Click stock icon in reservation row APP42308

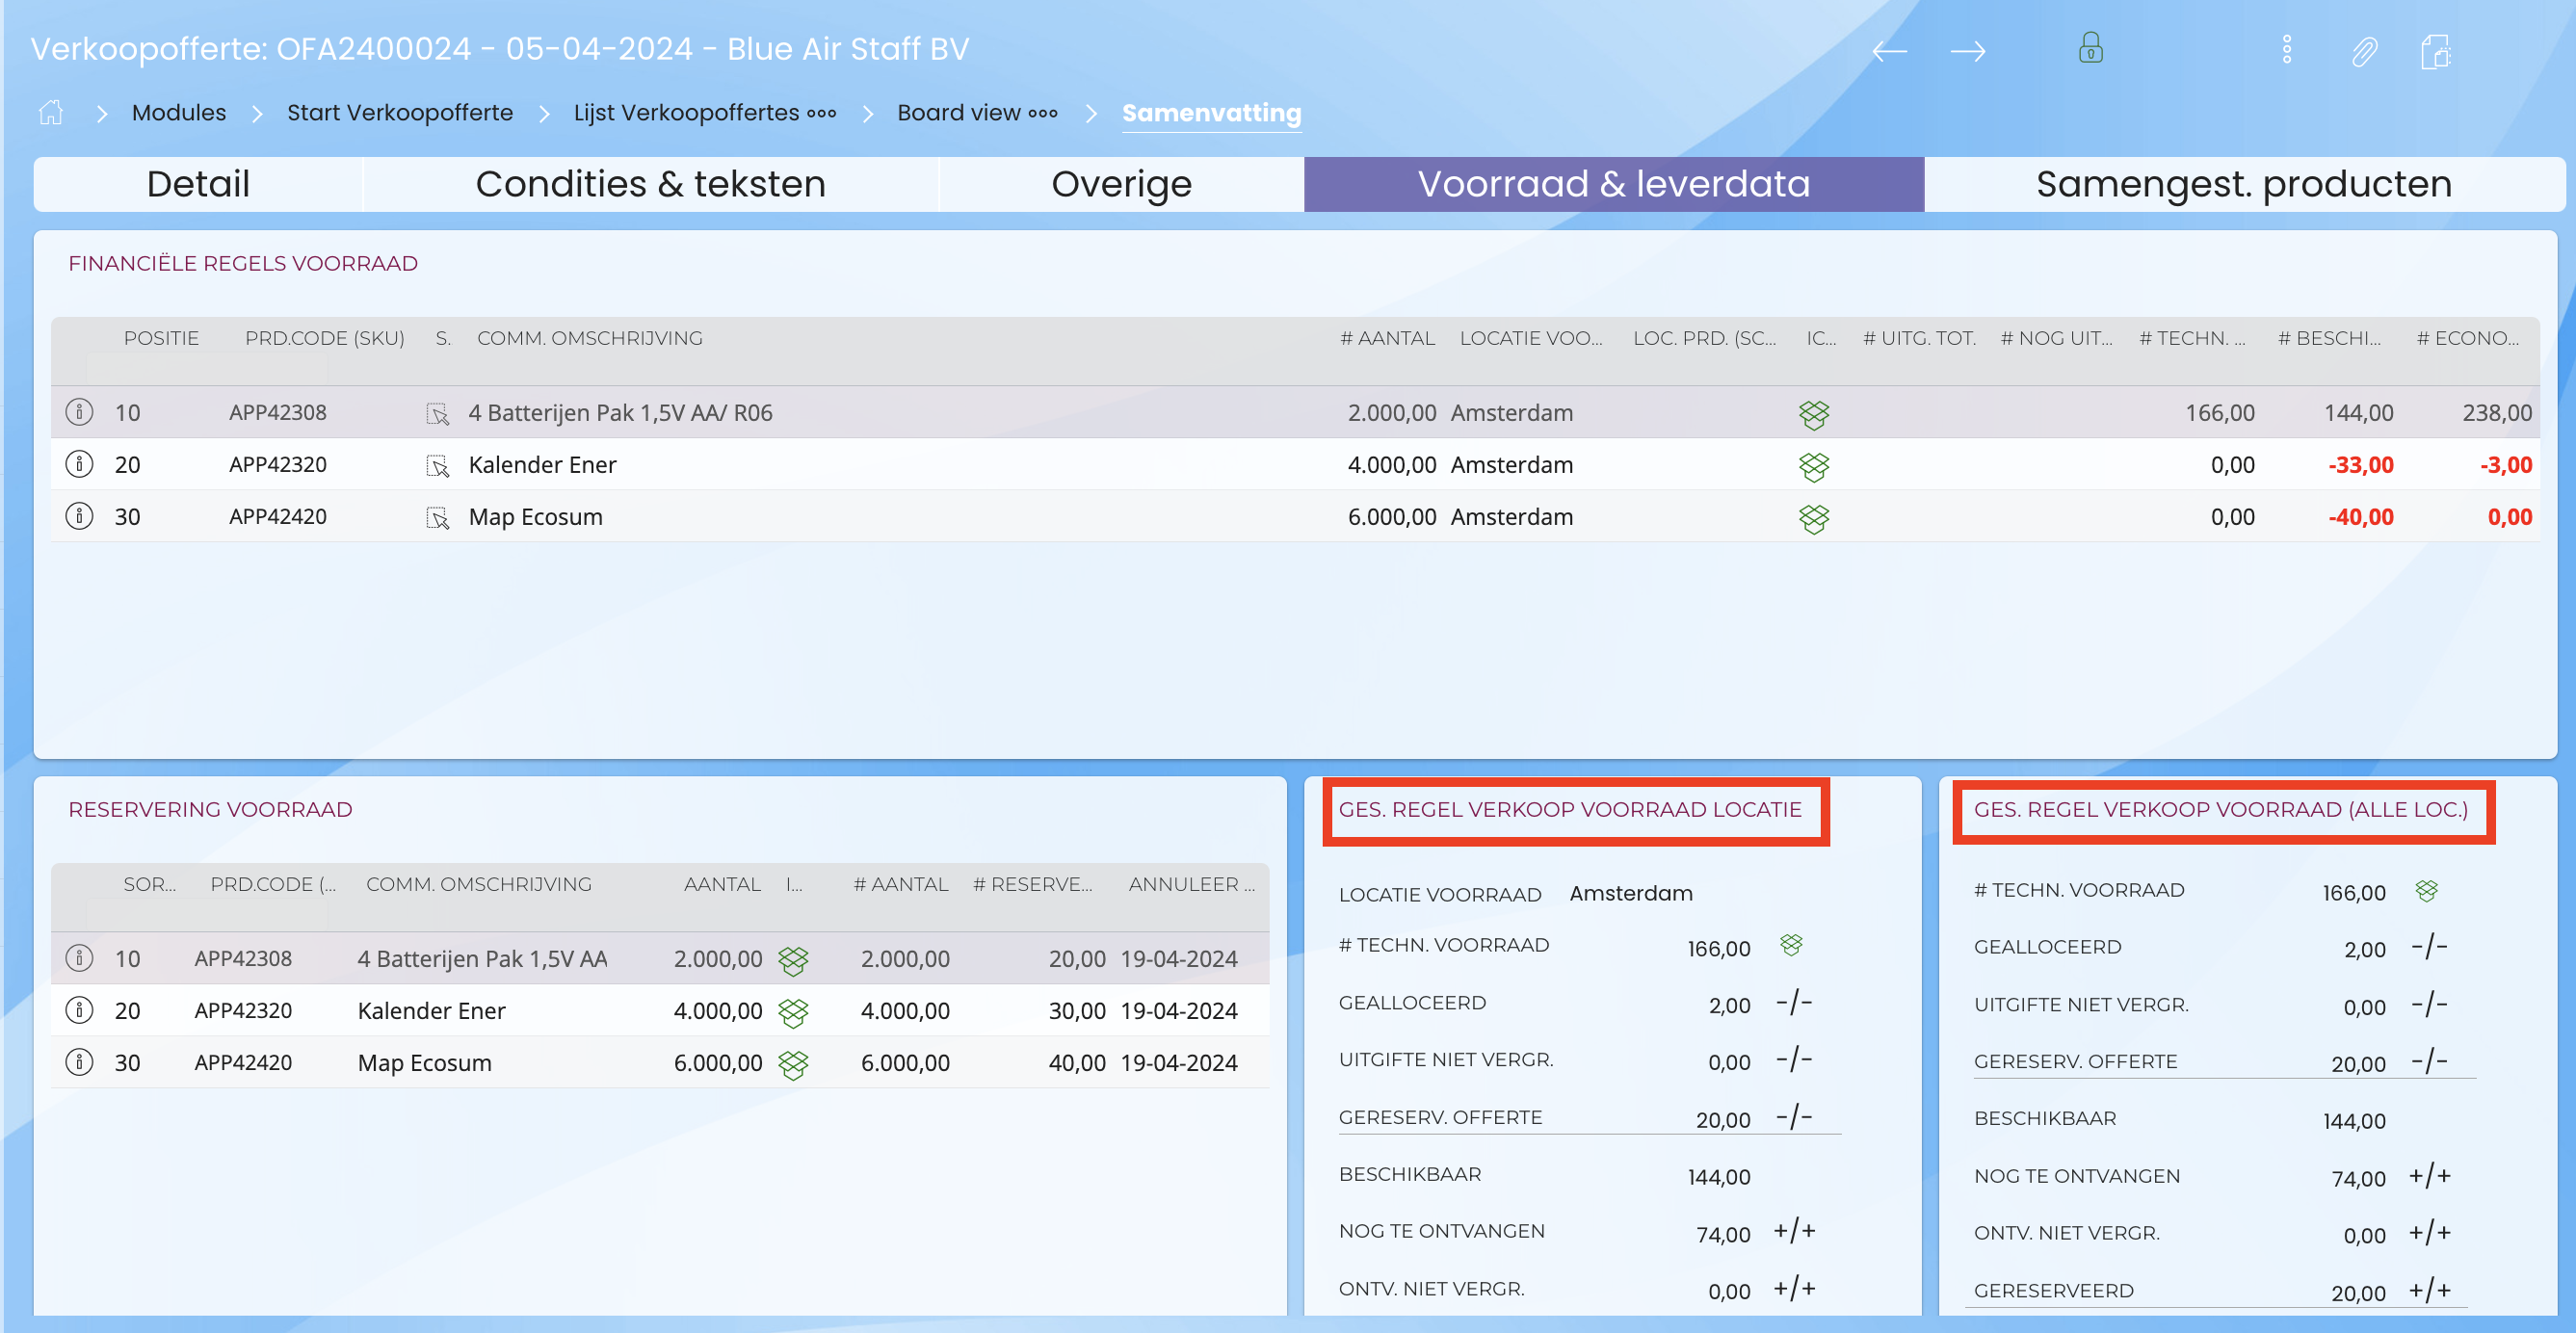793,960
